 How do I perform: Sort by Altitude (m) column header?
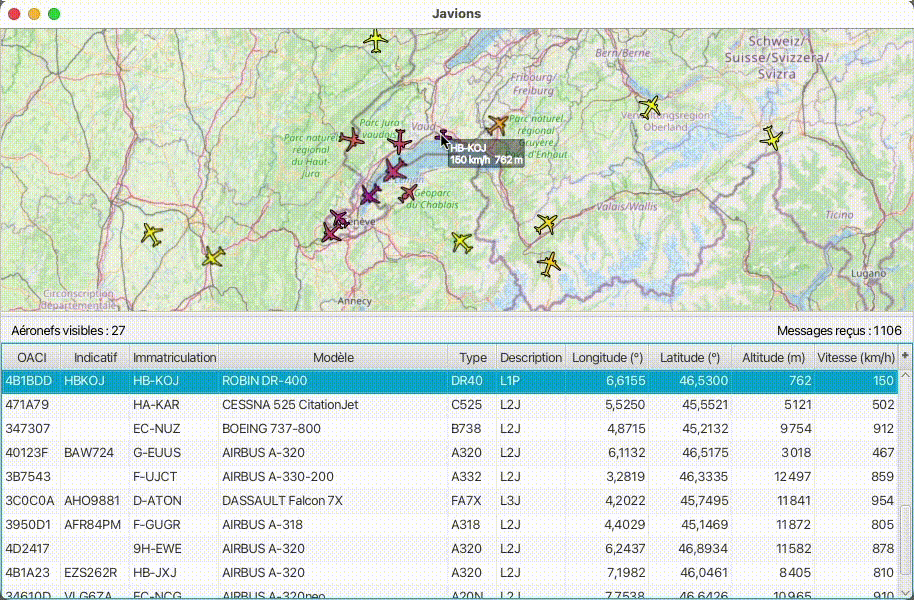click(773, 357)
